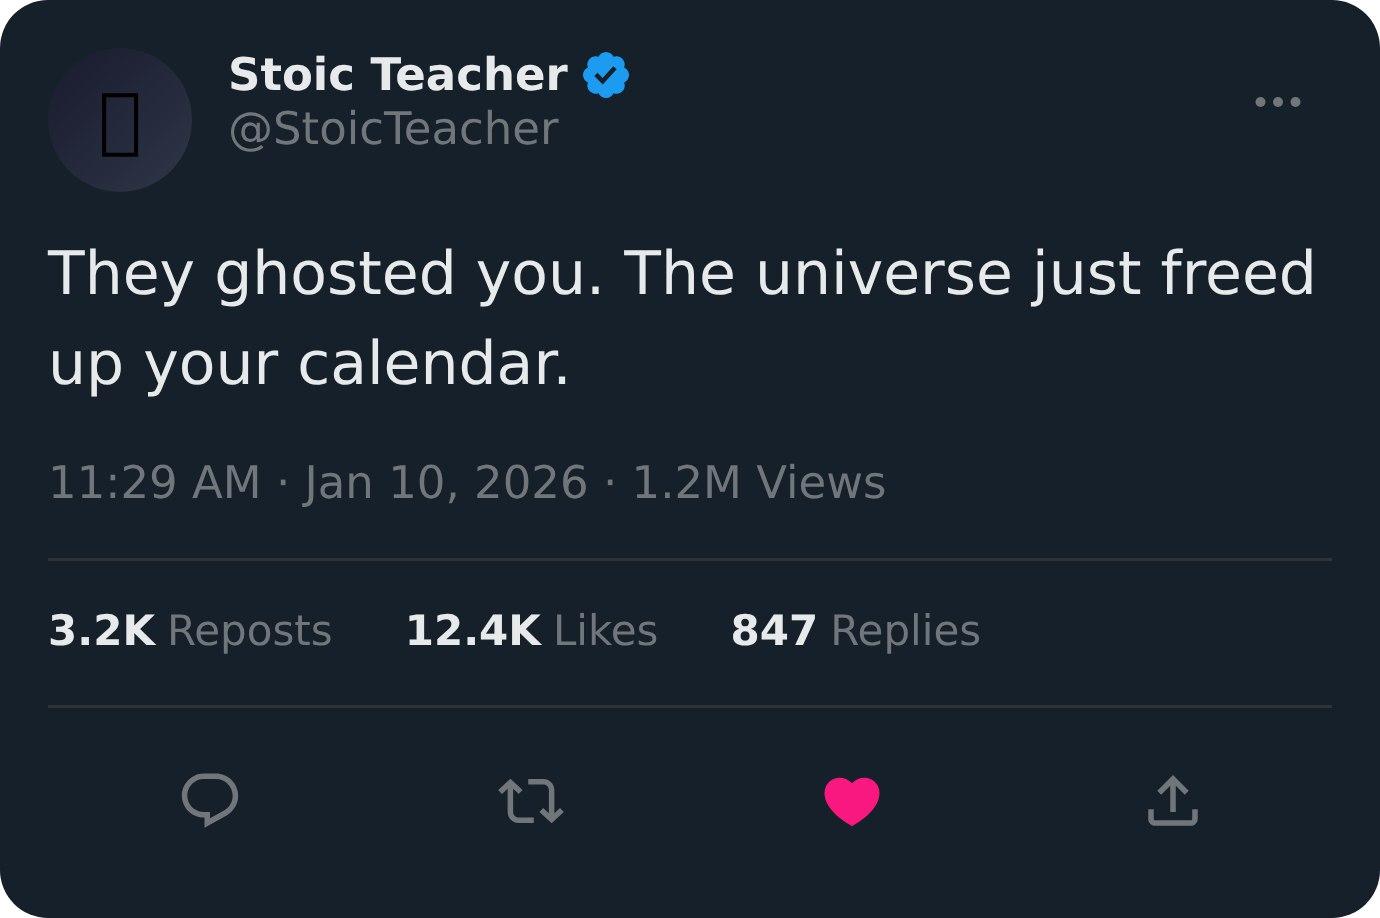The image size is (1380, 918).
Task: Click the Stoic Teacher display name
Action: [398, 75]
